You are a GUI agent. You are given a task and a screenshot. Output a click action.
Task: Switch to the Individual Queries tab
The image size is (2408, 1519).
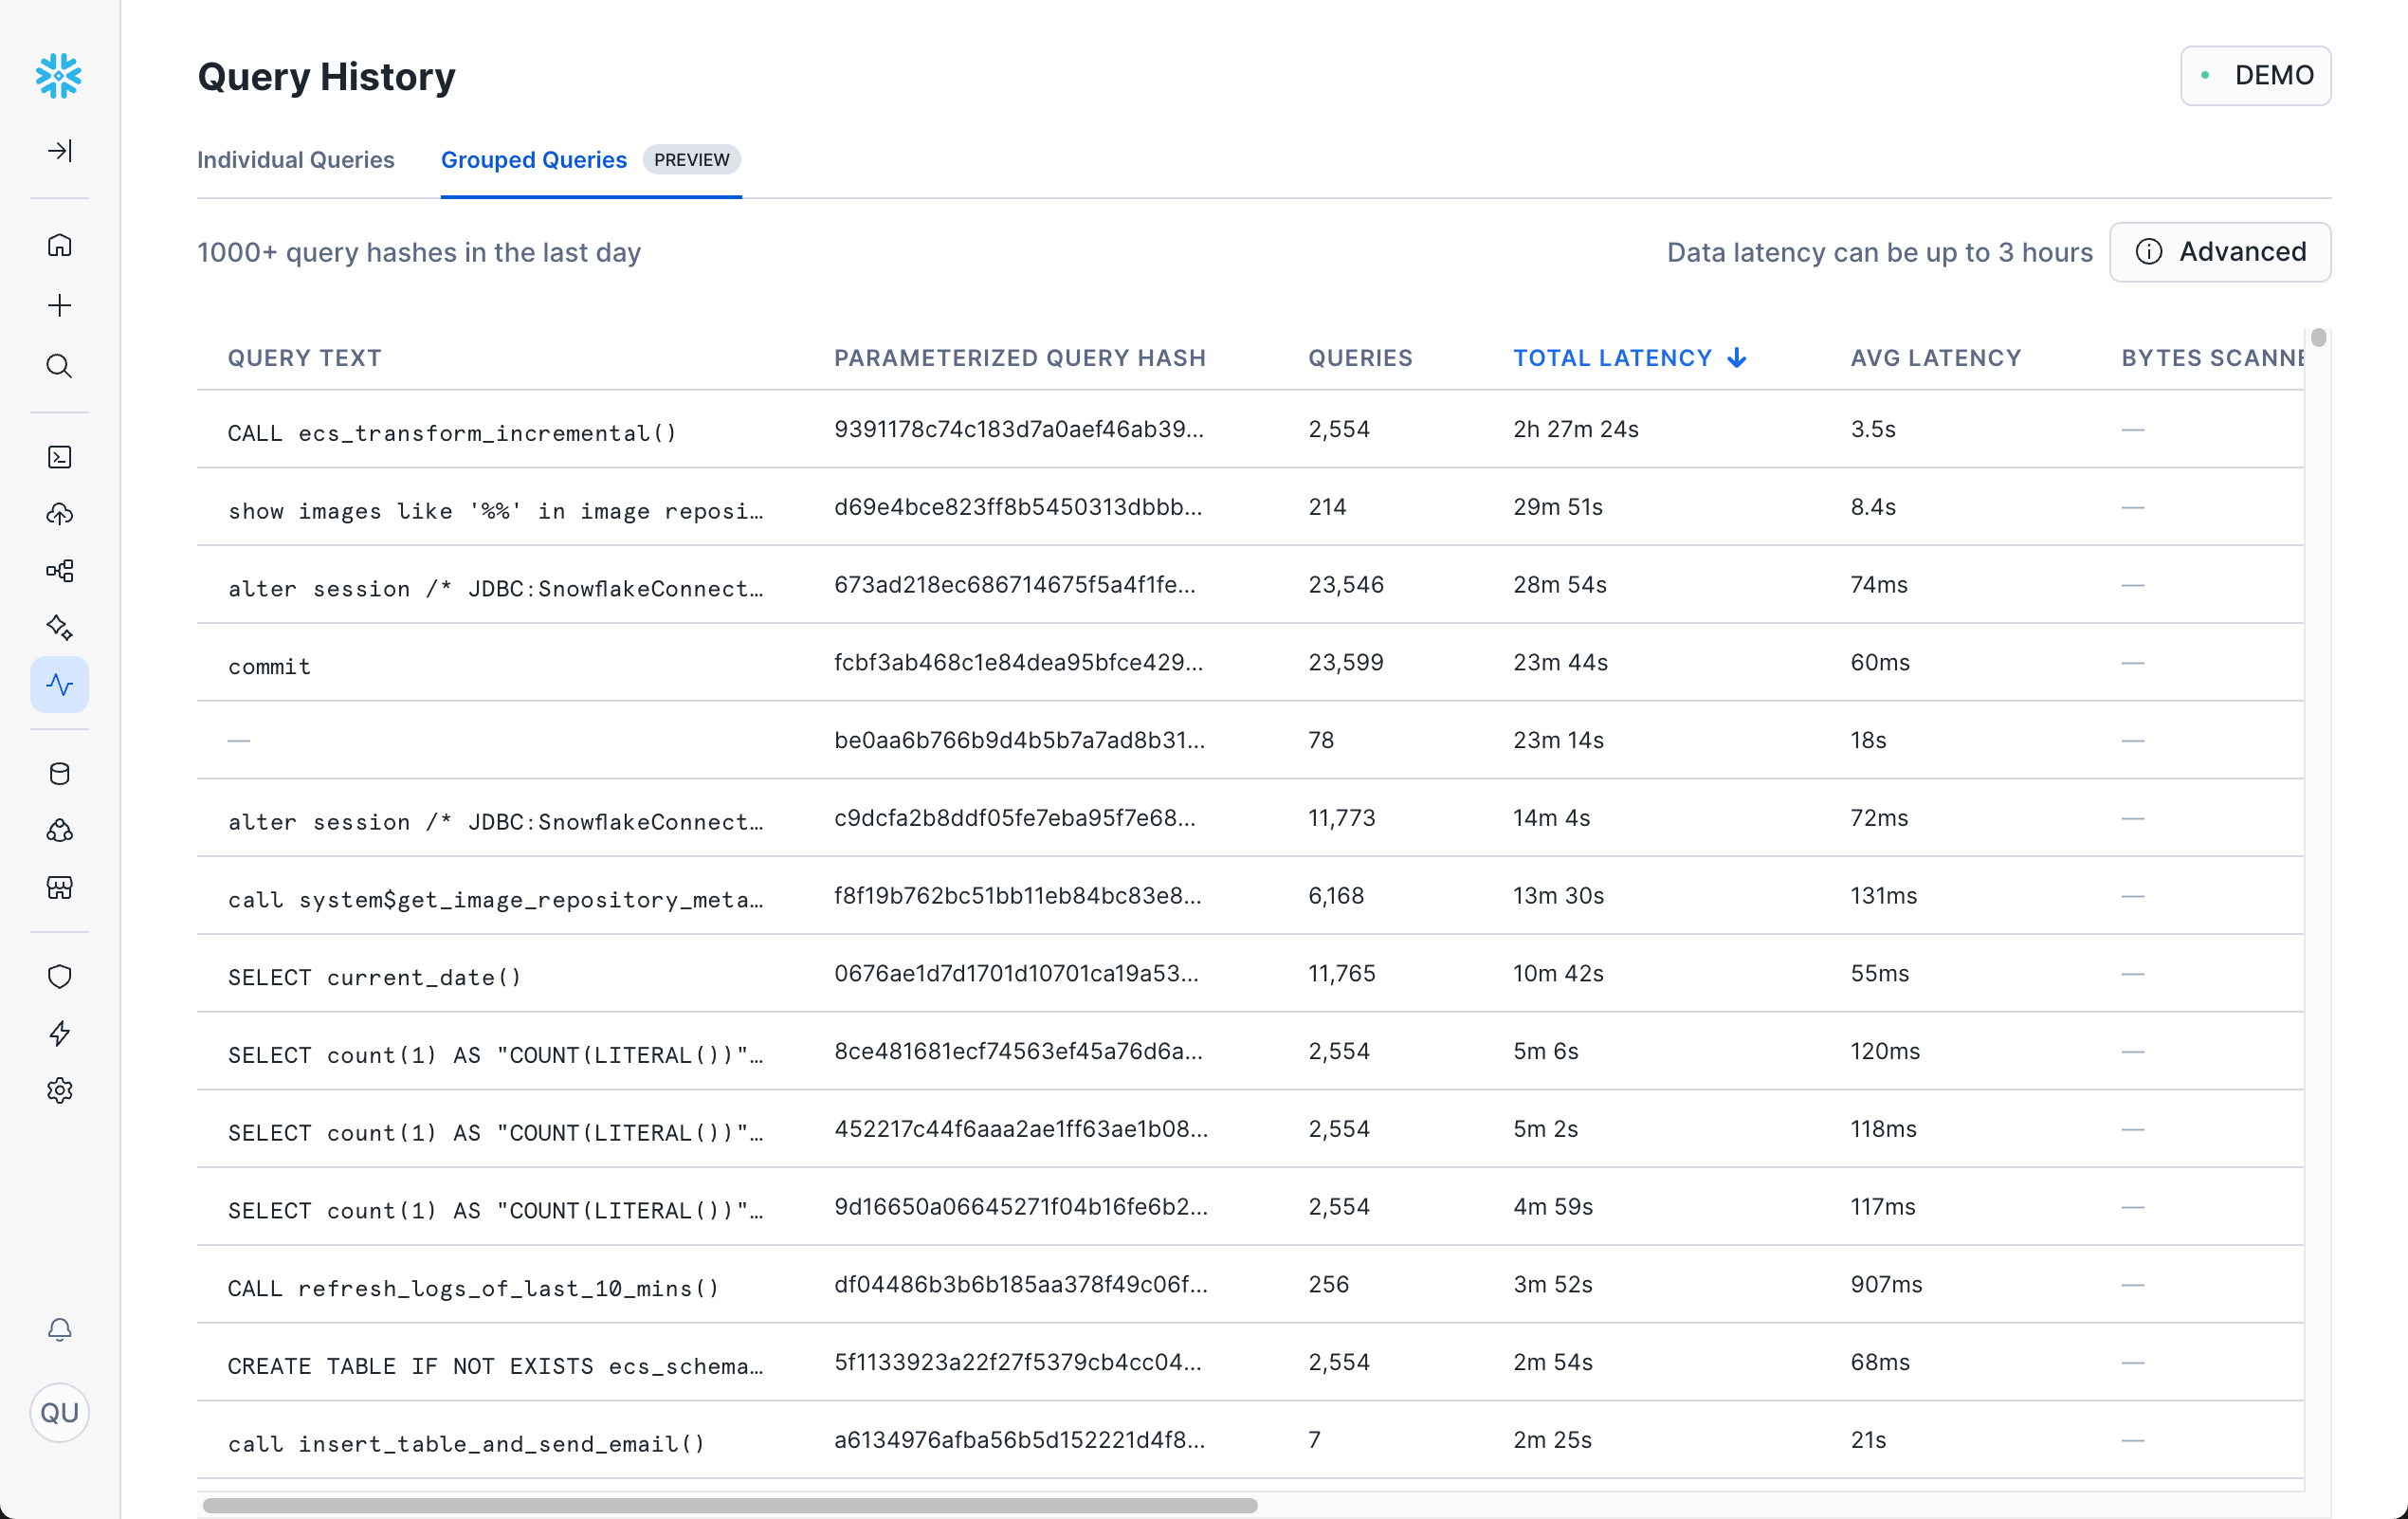point(296,160)
